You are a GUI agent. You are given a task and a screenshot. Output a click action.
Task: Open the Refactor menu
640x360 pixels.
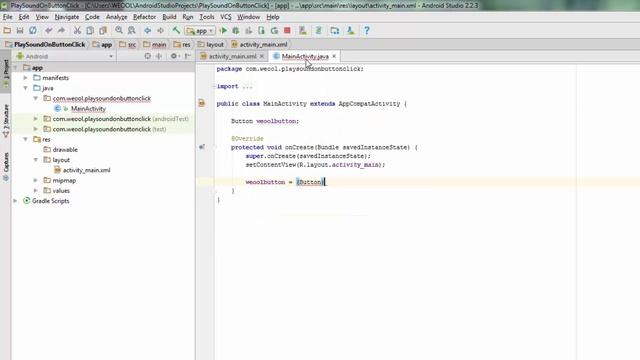[144, 17]
